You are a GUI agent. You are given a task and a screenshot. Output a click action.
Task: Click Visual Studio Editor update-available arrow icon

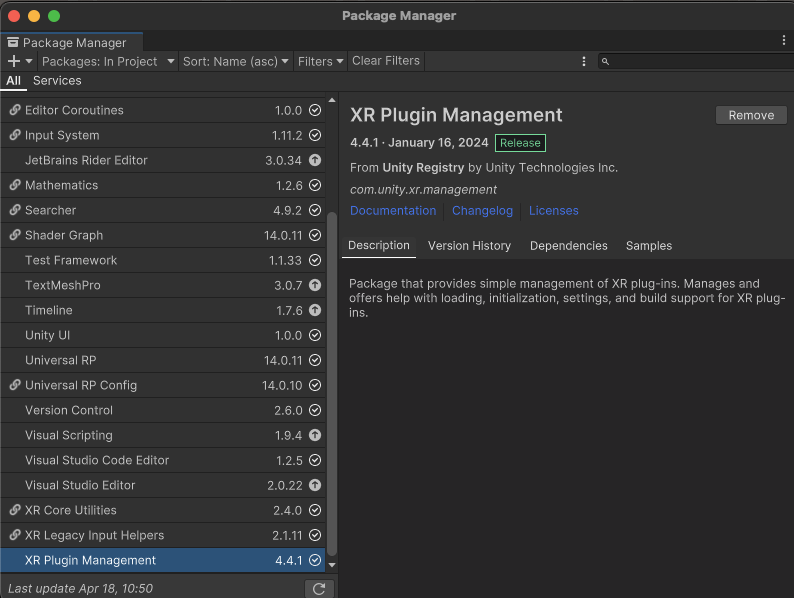click(315, 485)
